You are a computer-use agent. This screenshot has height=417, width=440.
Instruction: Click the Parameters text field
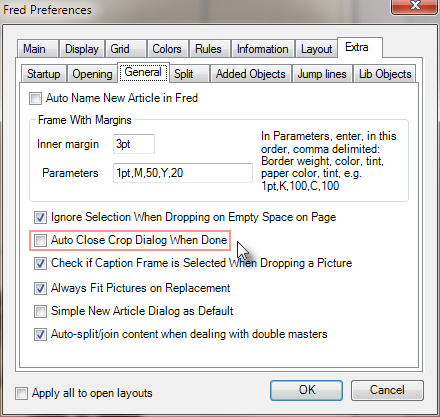tap(183, 173)
